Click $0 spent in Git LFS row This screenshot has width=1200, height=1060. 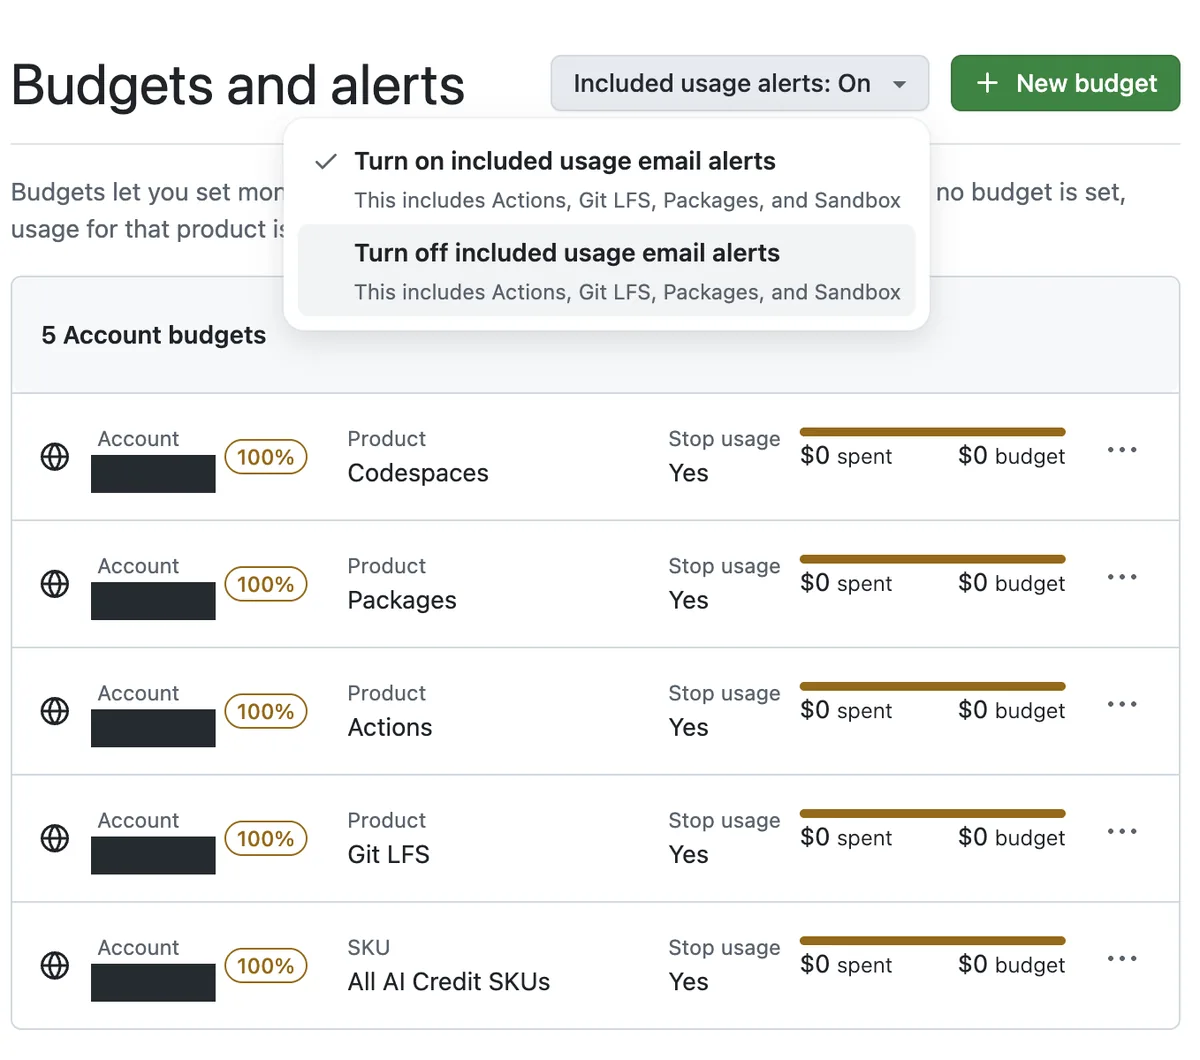tap(846, 837)
